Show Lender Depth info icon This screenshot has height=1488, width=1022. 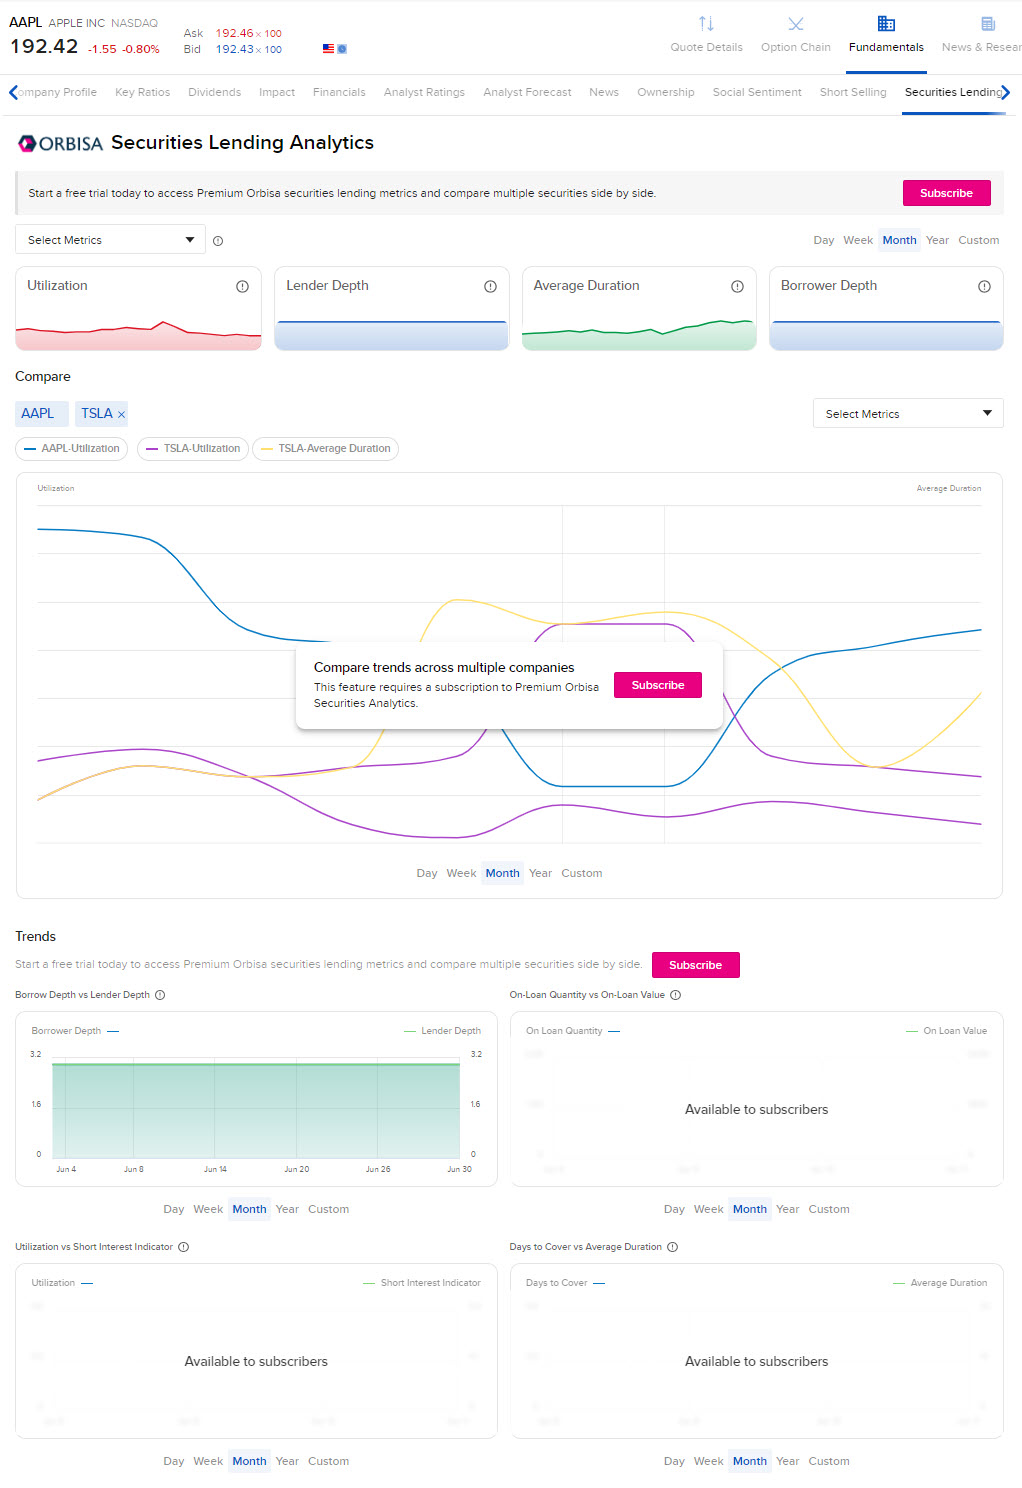click(490, 286)
